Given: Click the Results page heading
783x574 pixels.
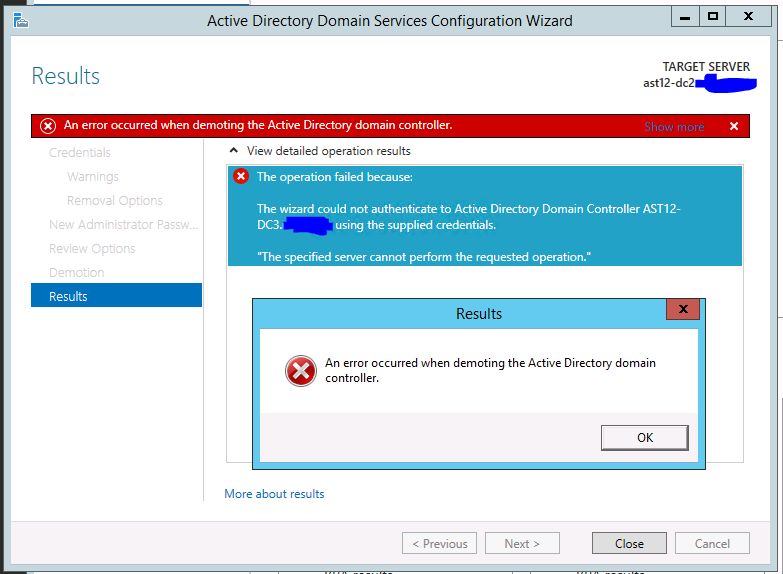Looking at the screenshot, I should coord(65,76).
